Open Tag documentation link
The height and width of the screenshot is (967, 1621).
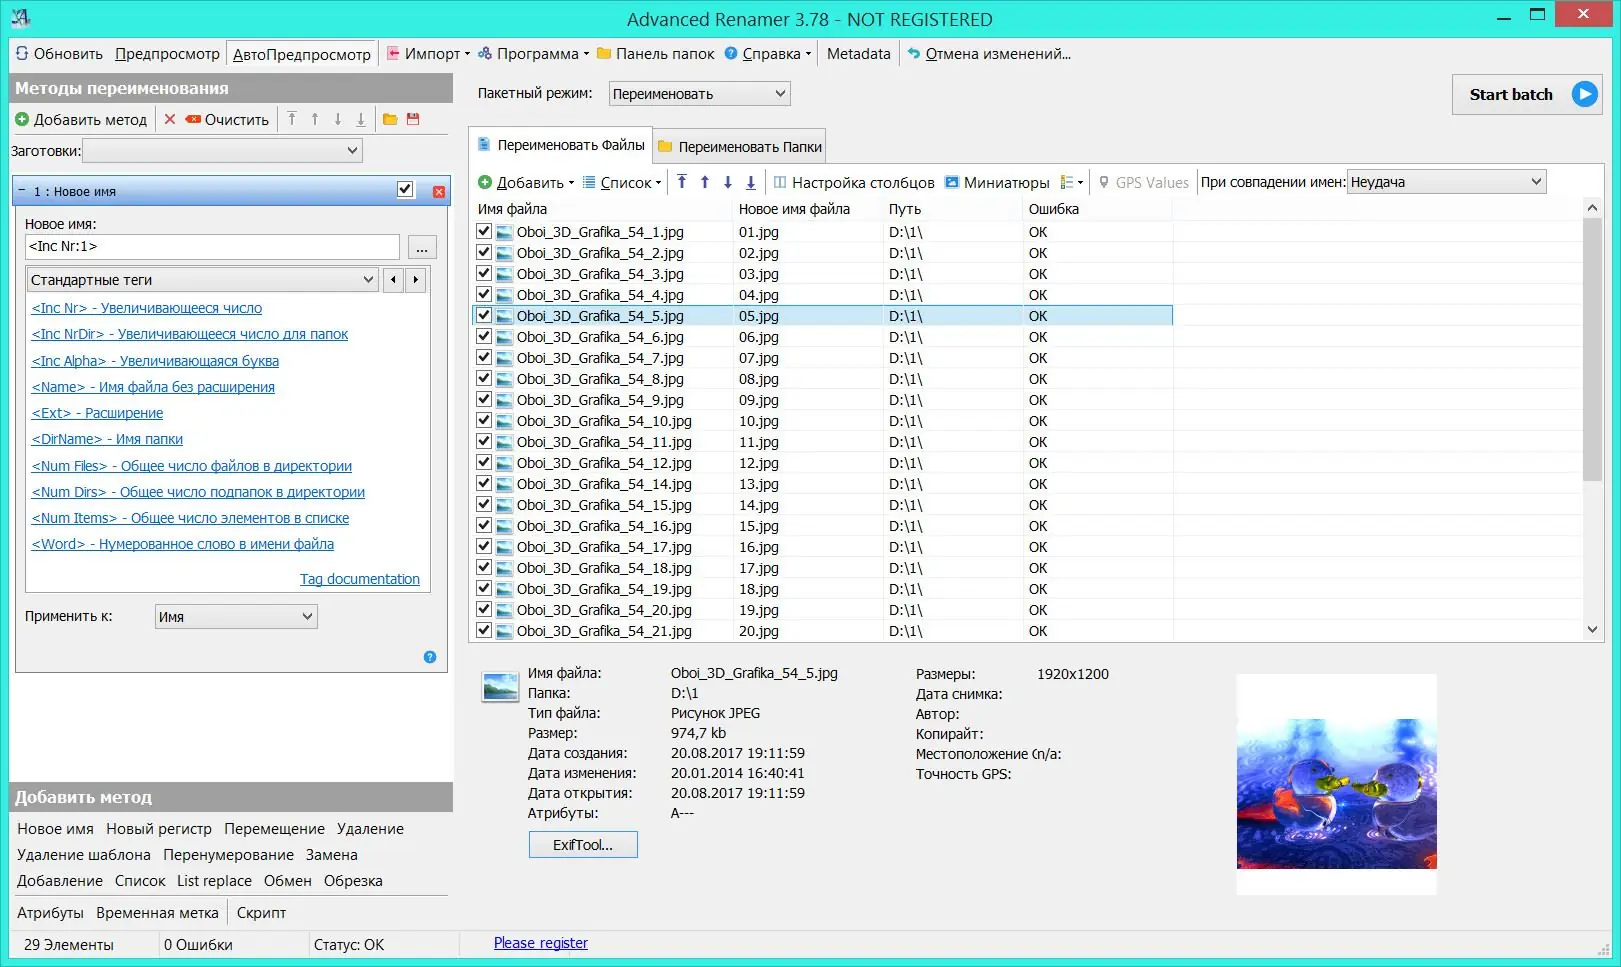coord(360,579)
